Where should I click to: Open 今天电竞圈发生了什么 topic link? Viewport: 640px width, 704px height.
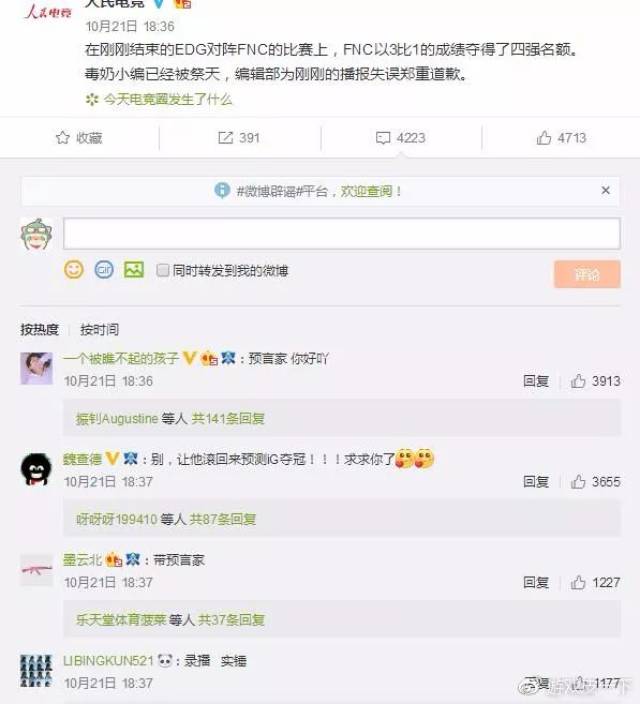click(168, 99)
